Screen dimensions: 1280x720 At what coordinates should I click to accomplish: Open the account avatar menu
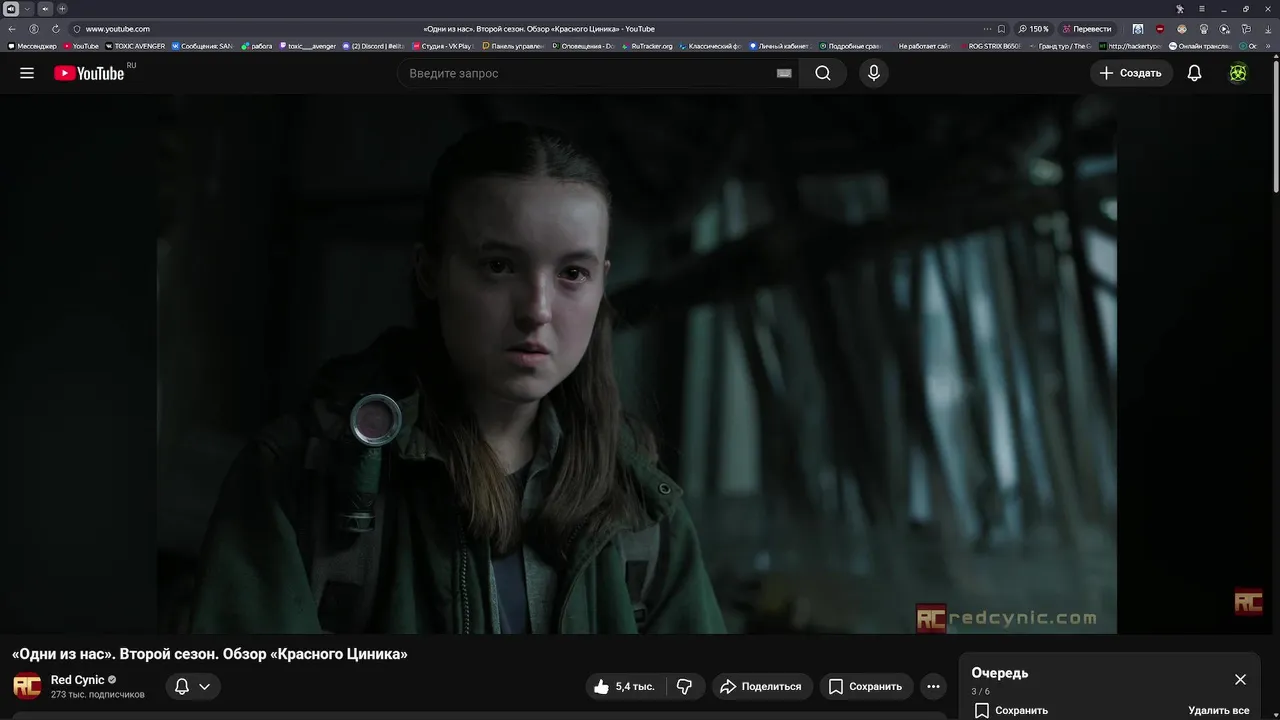click(1238, 73)
